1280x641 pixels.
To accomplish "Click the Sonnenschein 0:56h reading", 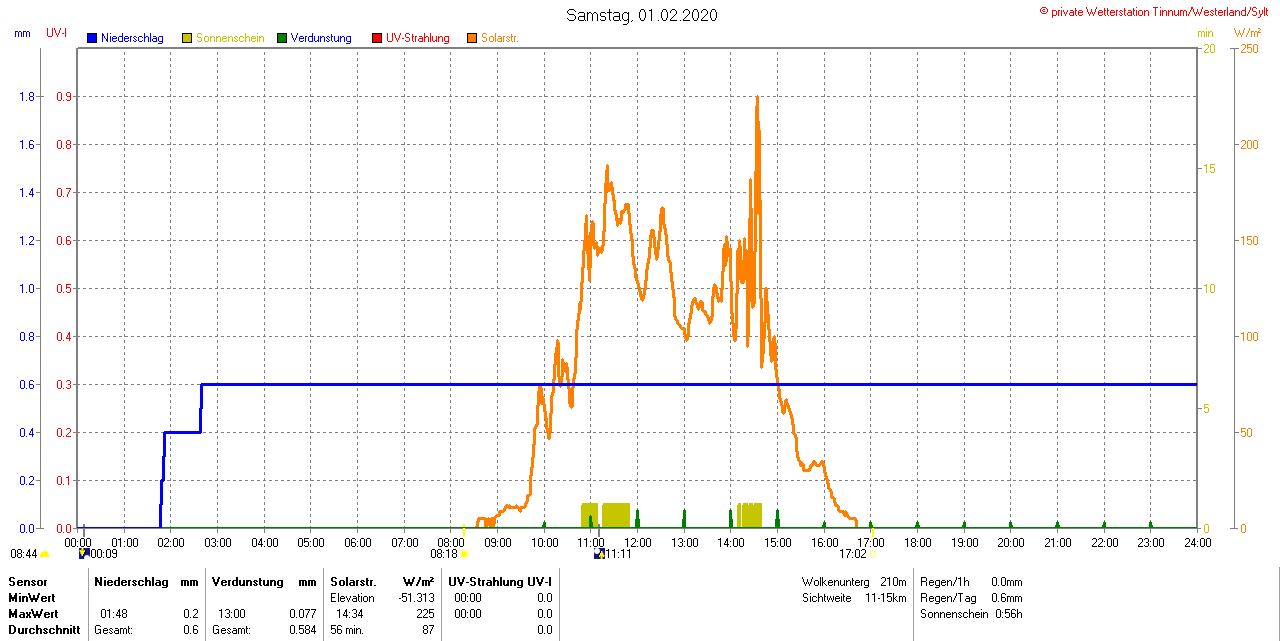I will 971,614.
